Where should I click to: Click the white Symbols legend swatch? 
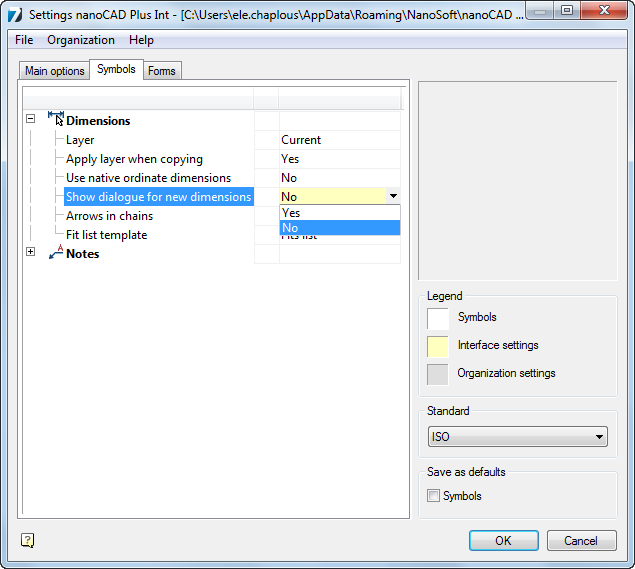438,319
